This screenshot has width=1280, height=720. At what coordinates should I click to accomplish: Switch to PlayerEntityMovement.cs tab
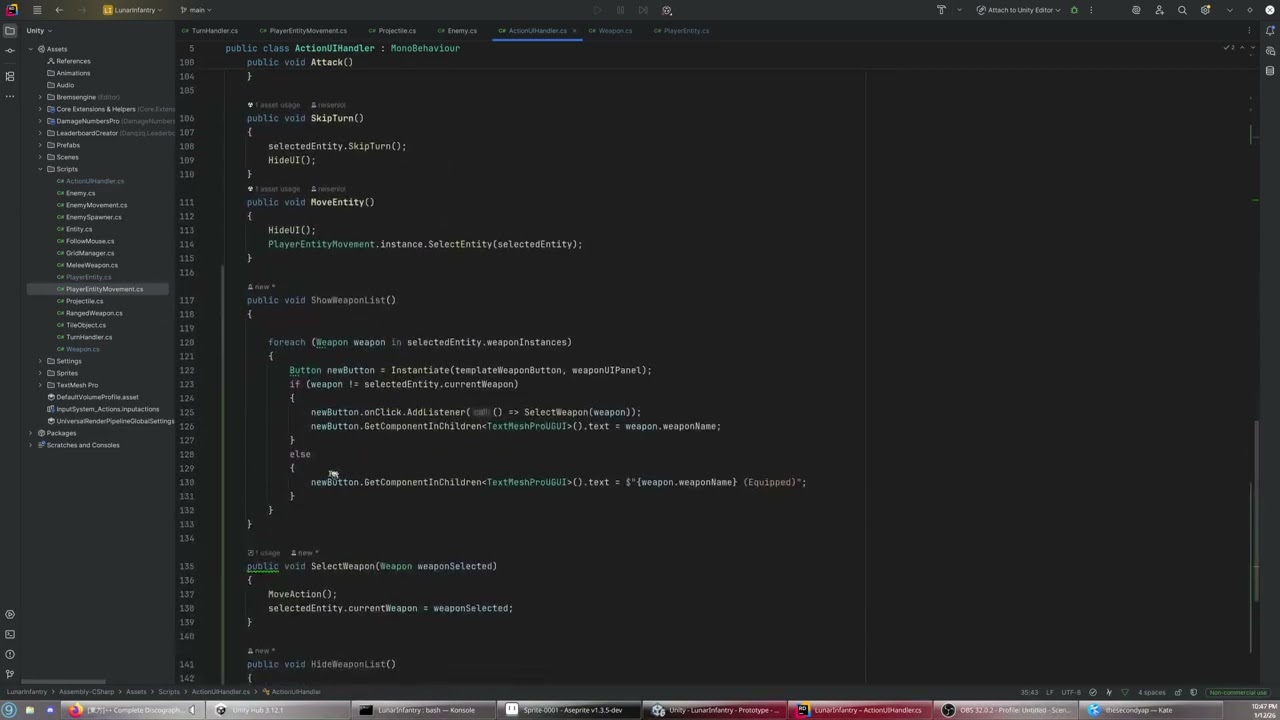[x=303, y=30]
